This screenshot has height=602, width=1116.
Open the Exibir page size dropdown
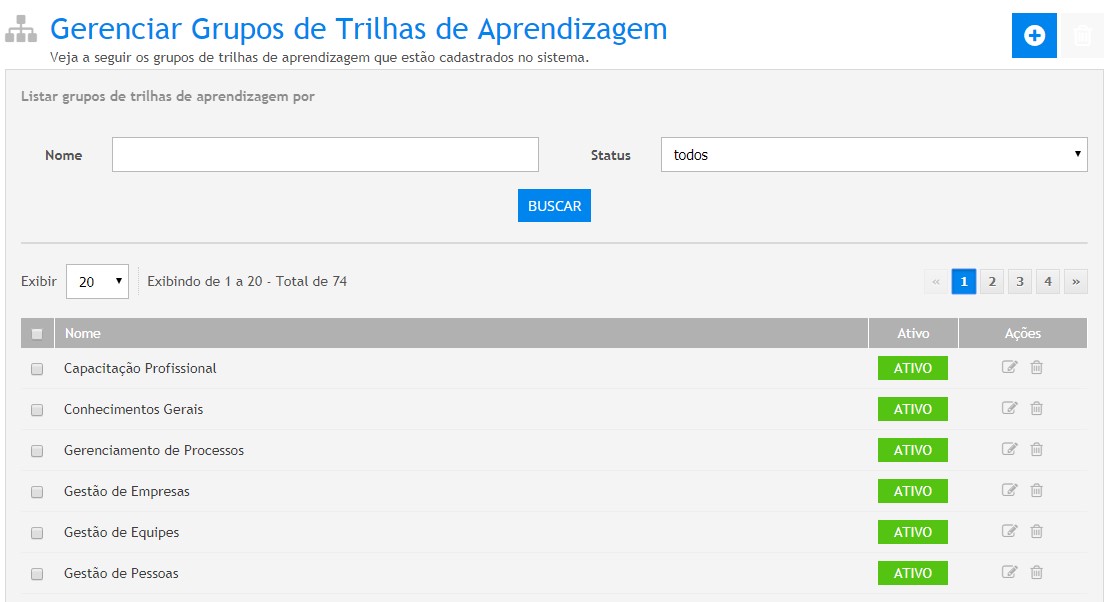98,282
